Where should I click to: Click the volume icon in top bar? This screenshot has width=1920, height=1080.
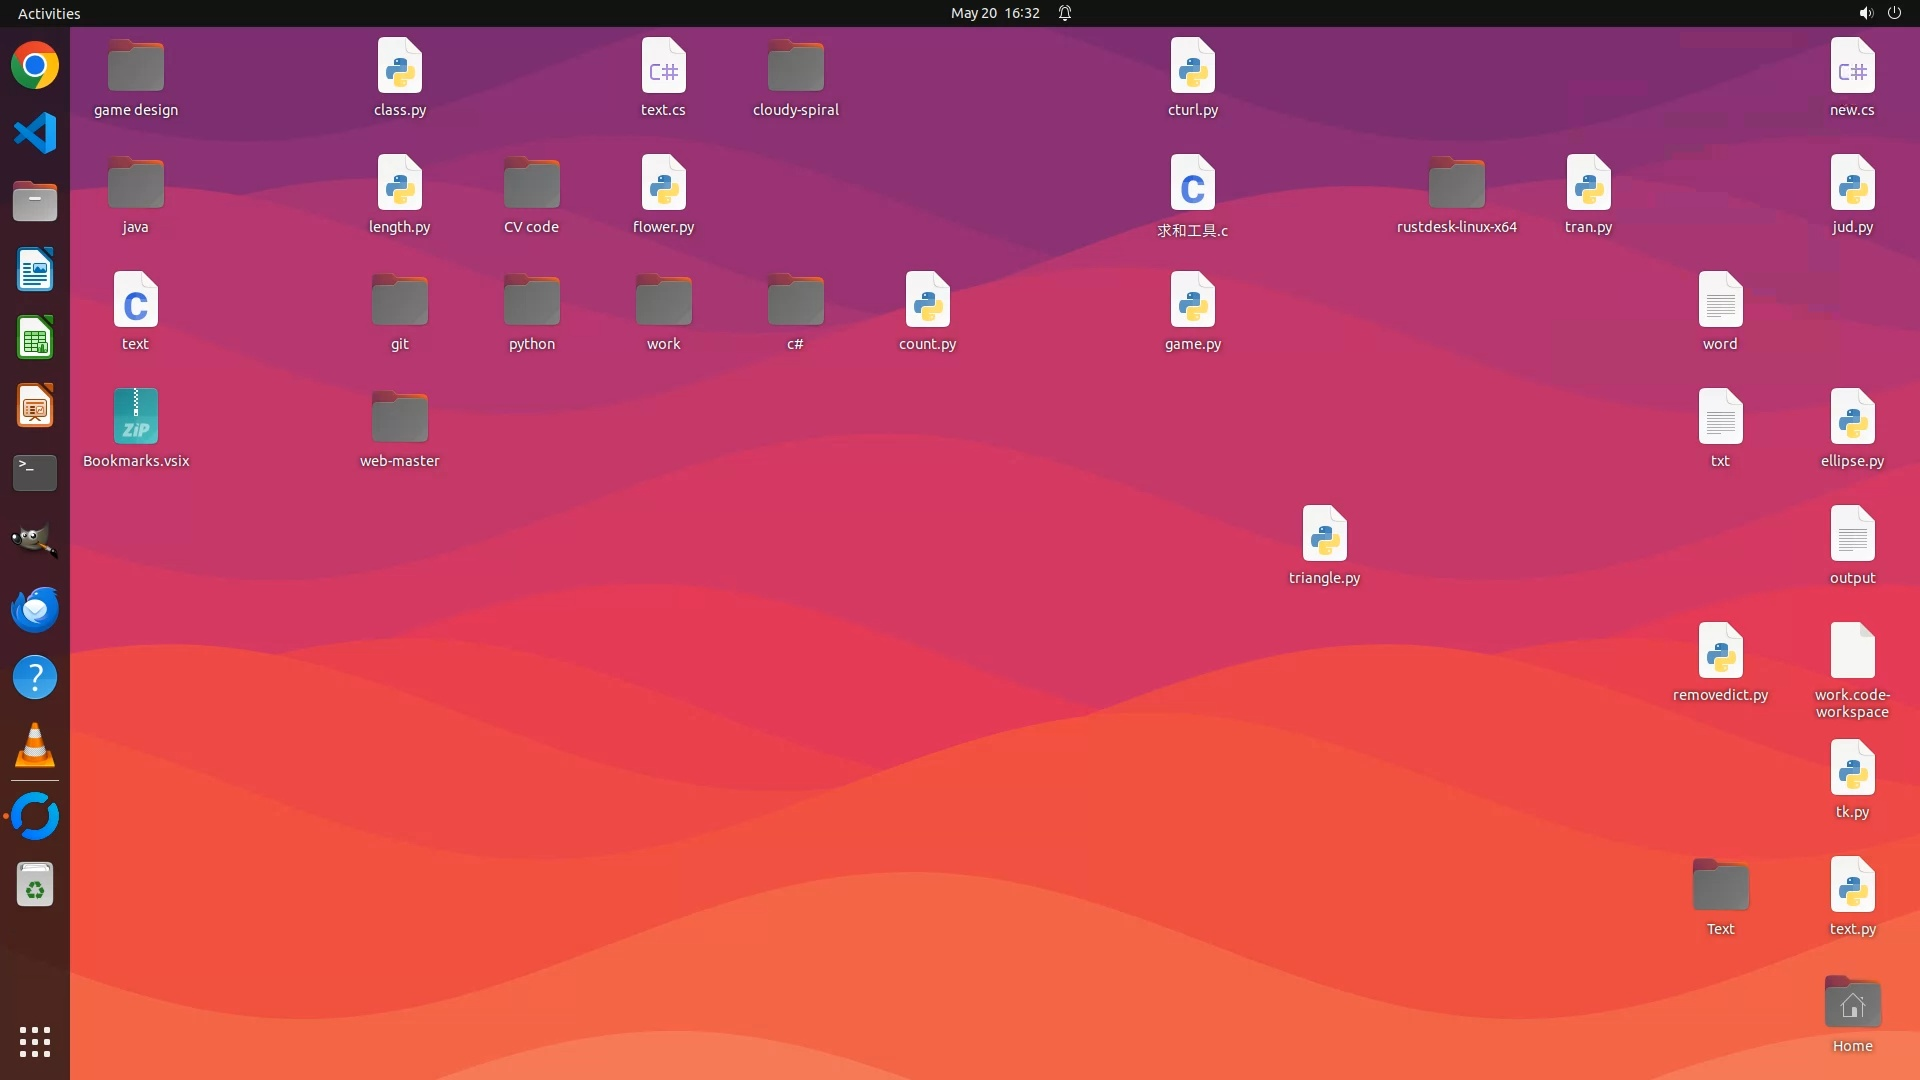pos(1865,13)
